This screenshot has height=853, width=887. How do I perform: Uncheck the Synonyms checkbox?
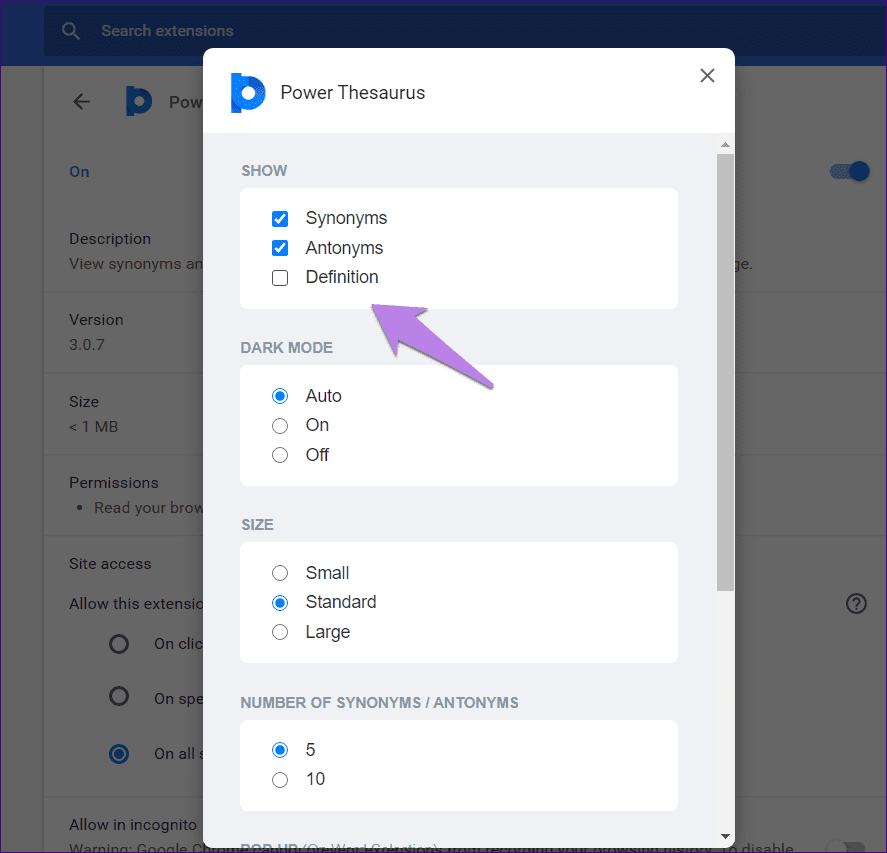pos(280,218)
